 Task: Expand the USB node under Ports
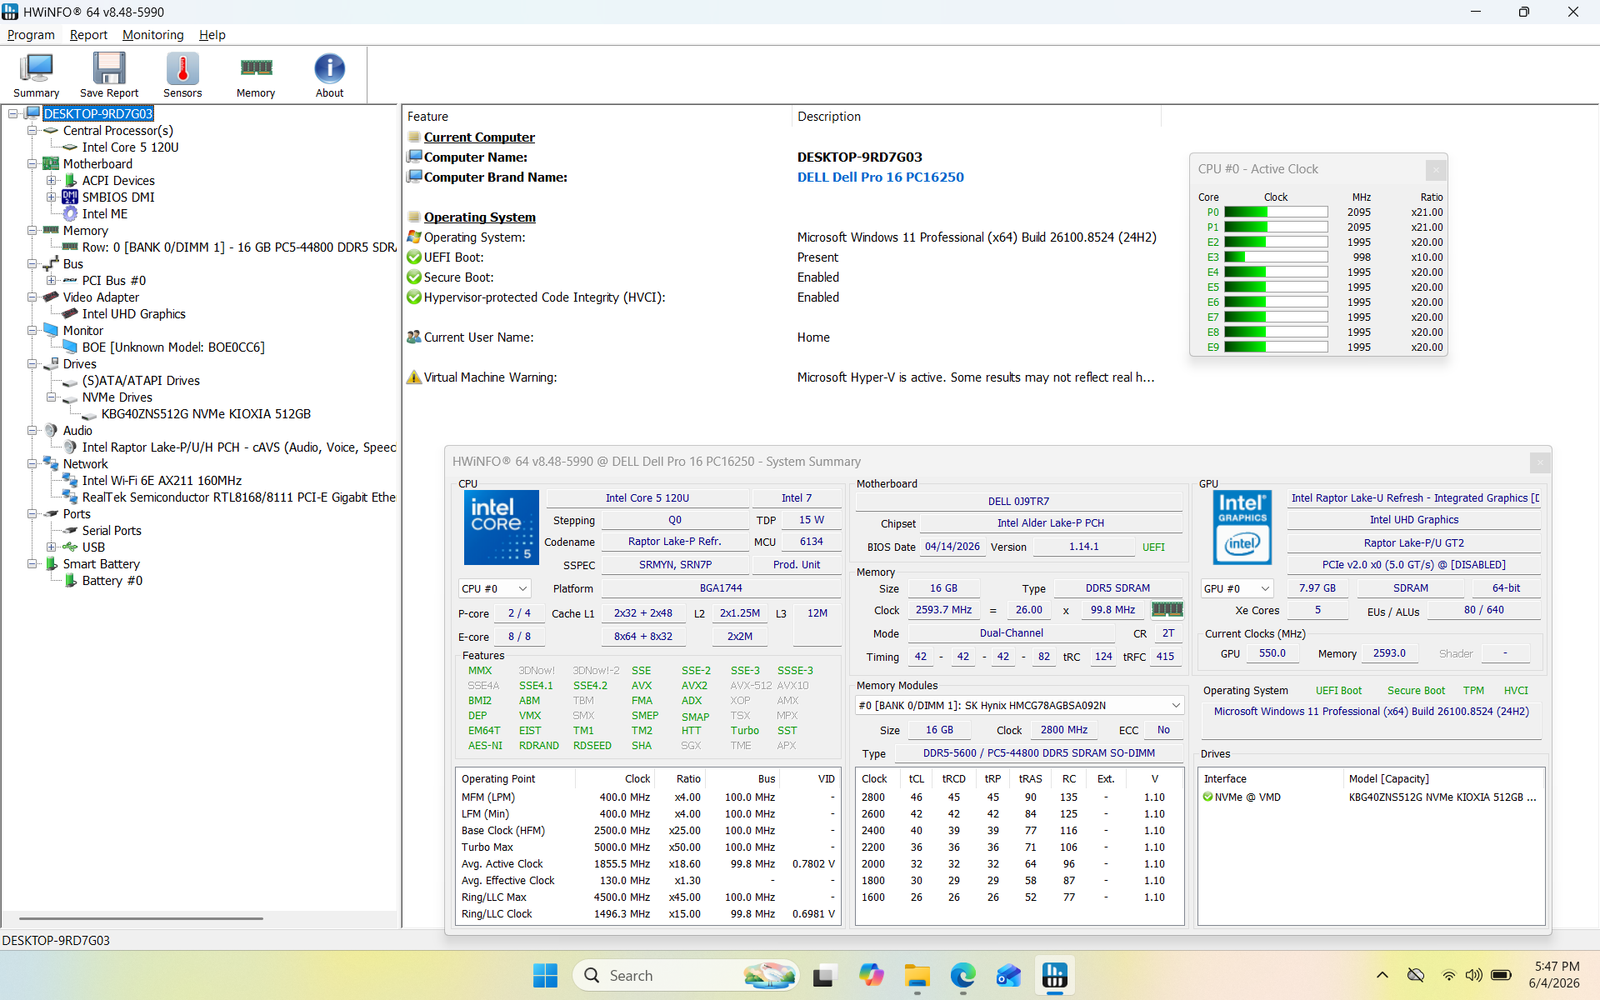pyautogui.click(x=51, y=548)
